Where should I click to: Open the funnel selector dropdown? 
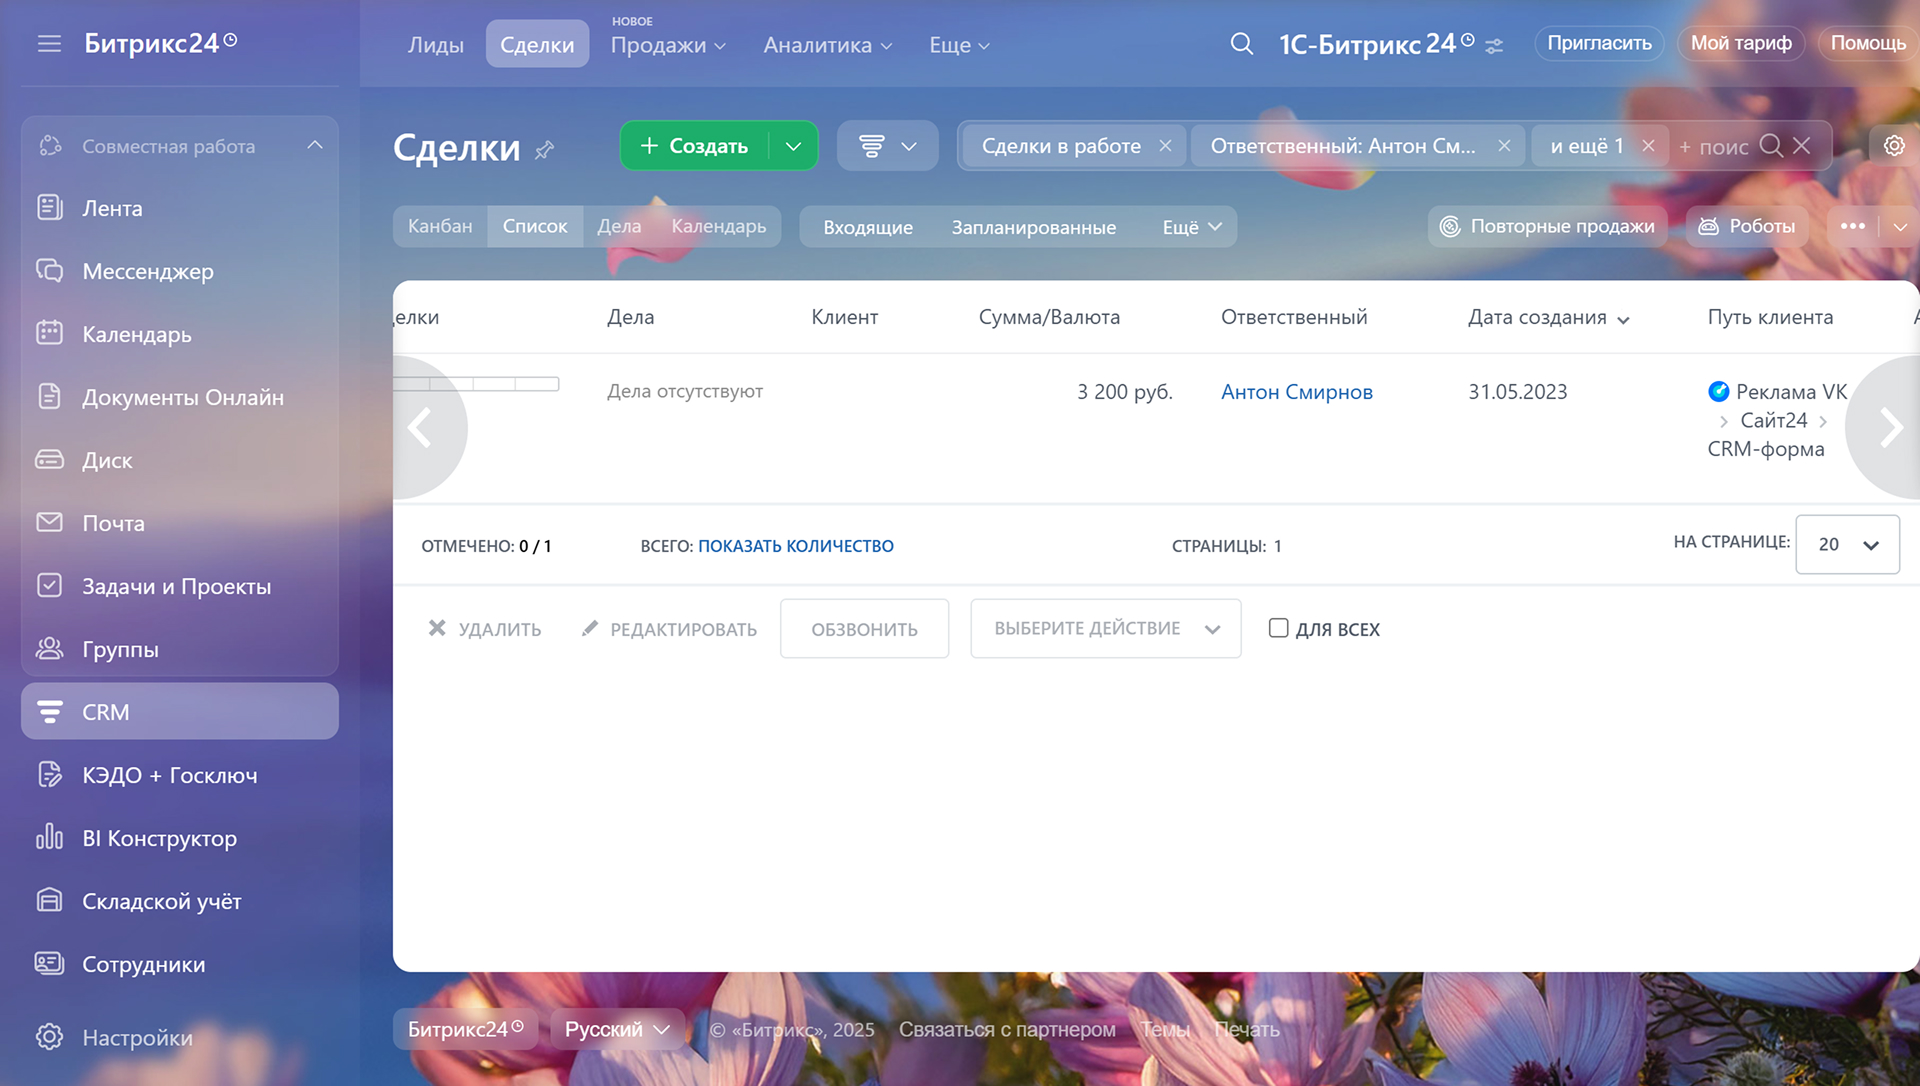point(887,146)
